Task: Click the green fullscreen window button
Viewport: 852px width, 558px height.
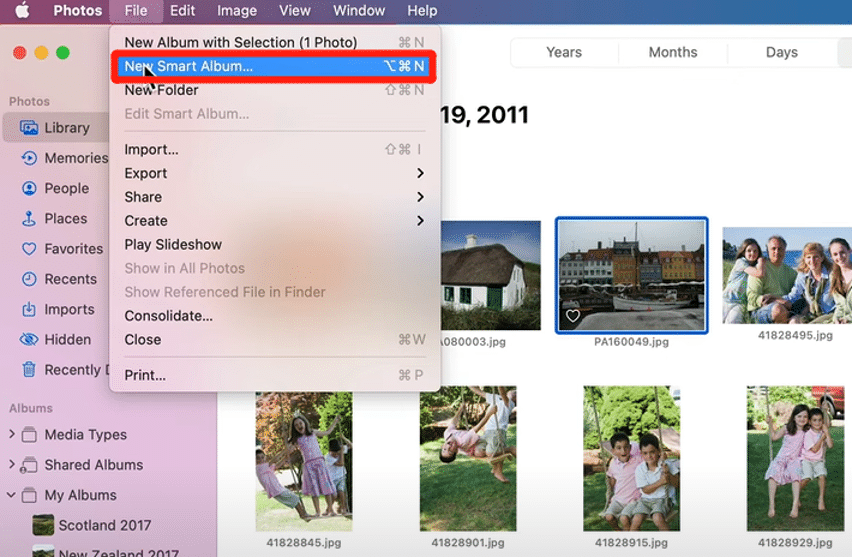Action: pyautogui.click(x=63, y=53)
